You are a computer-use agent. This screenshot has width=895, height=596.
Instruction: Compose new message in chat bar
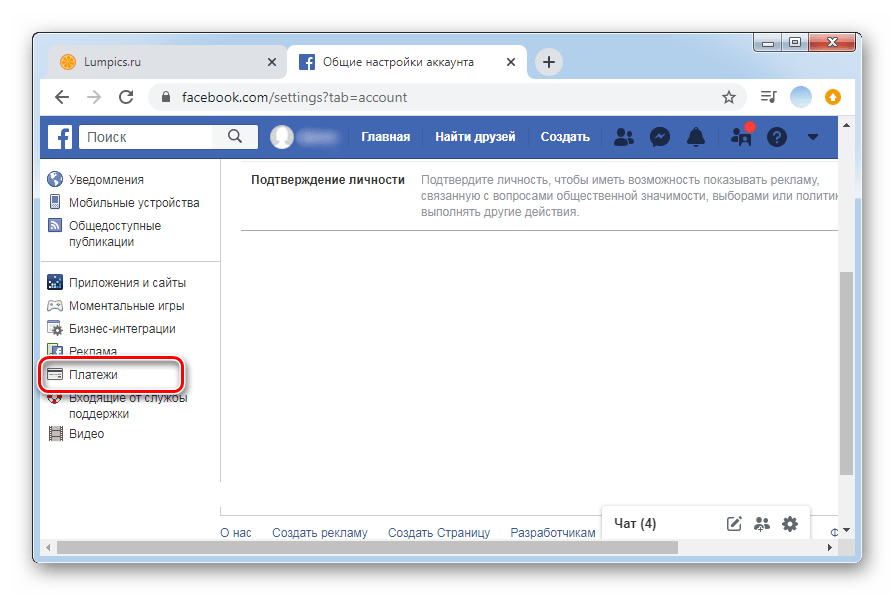coord(734,523)
